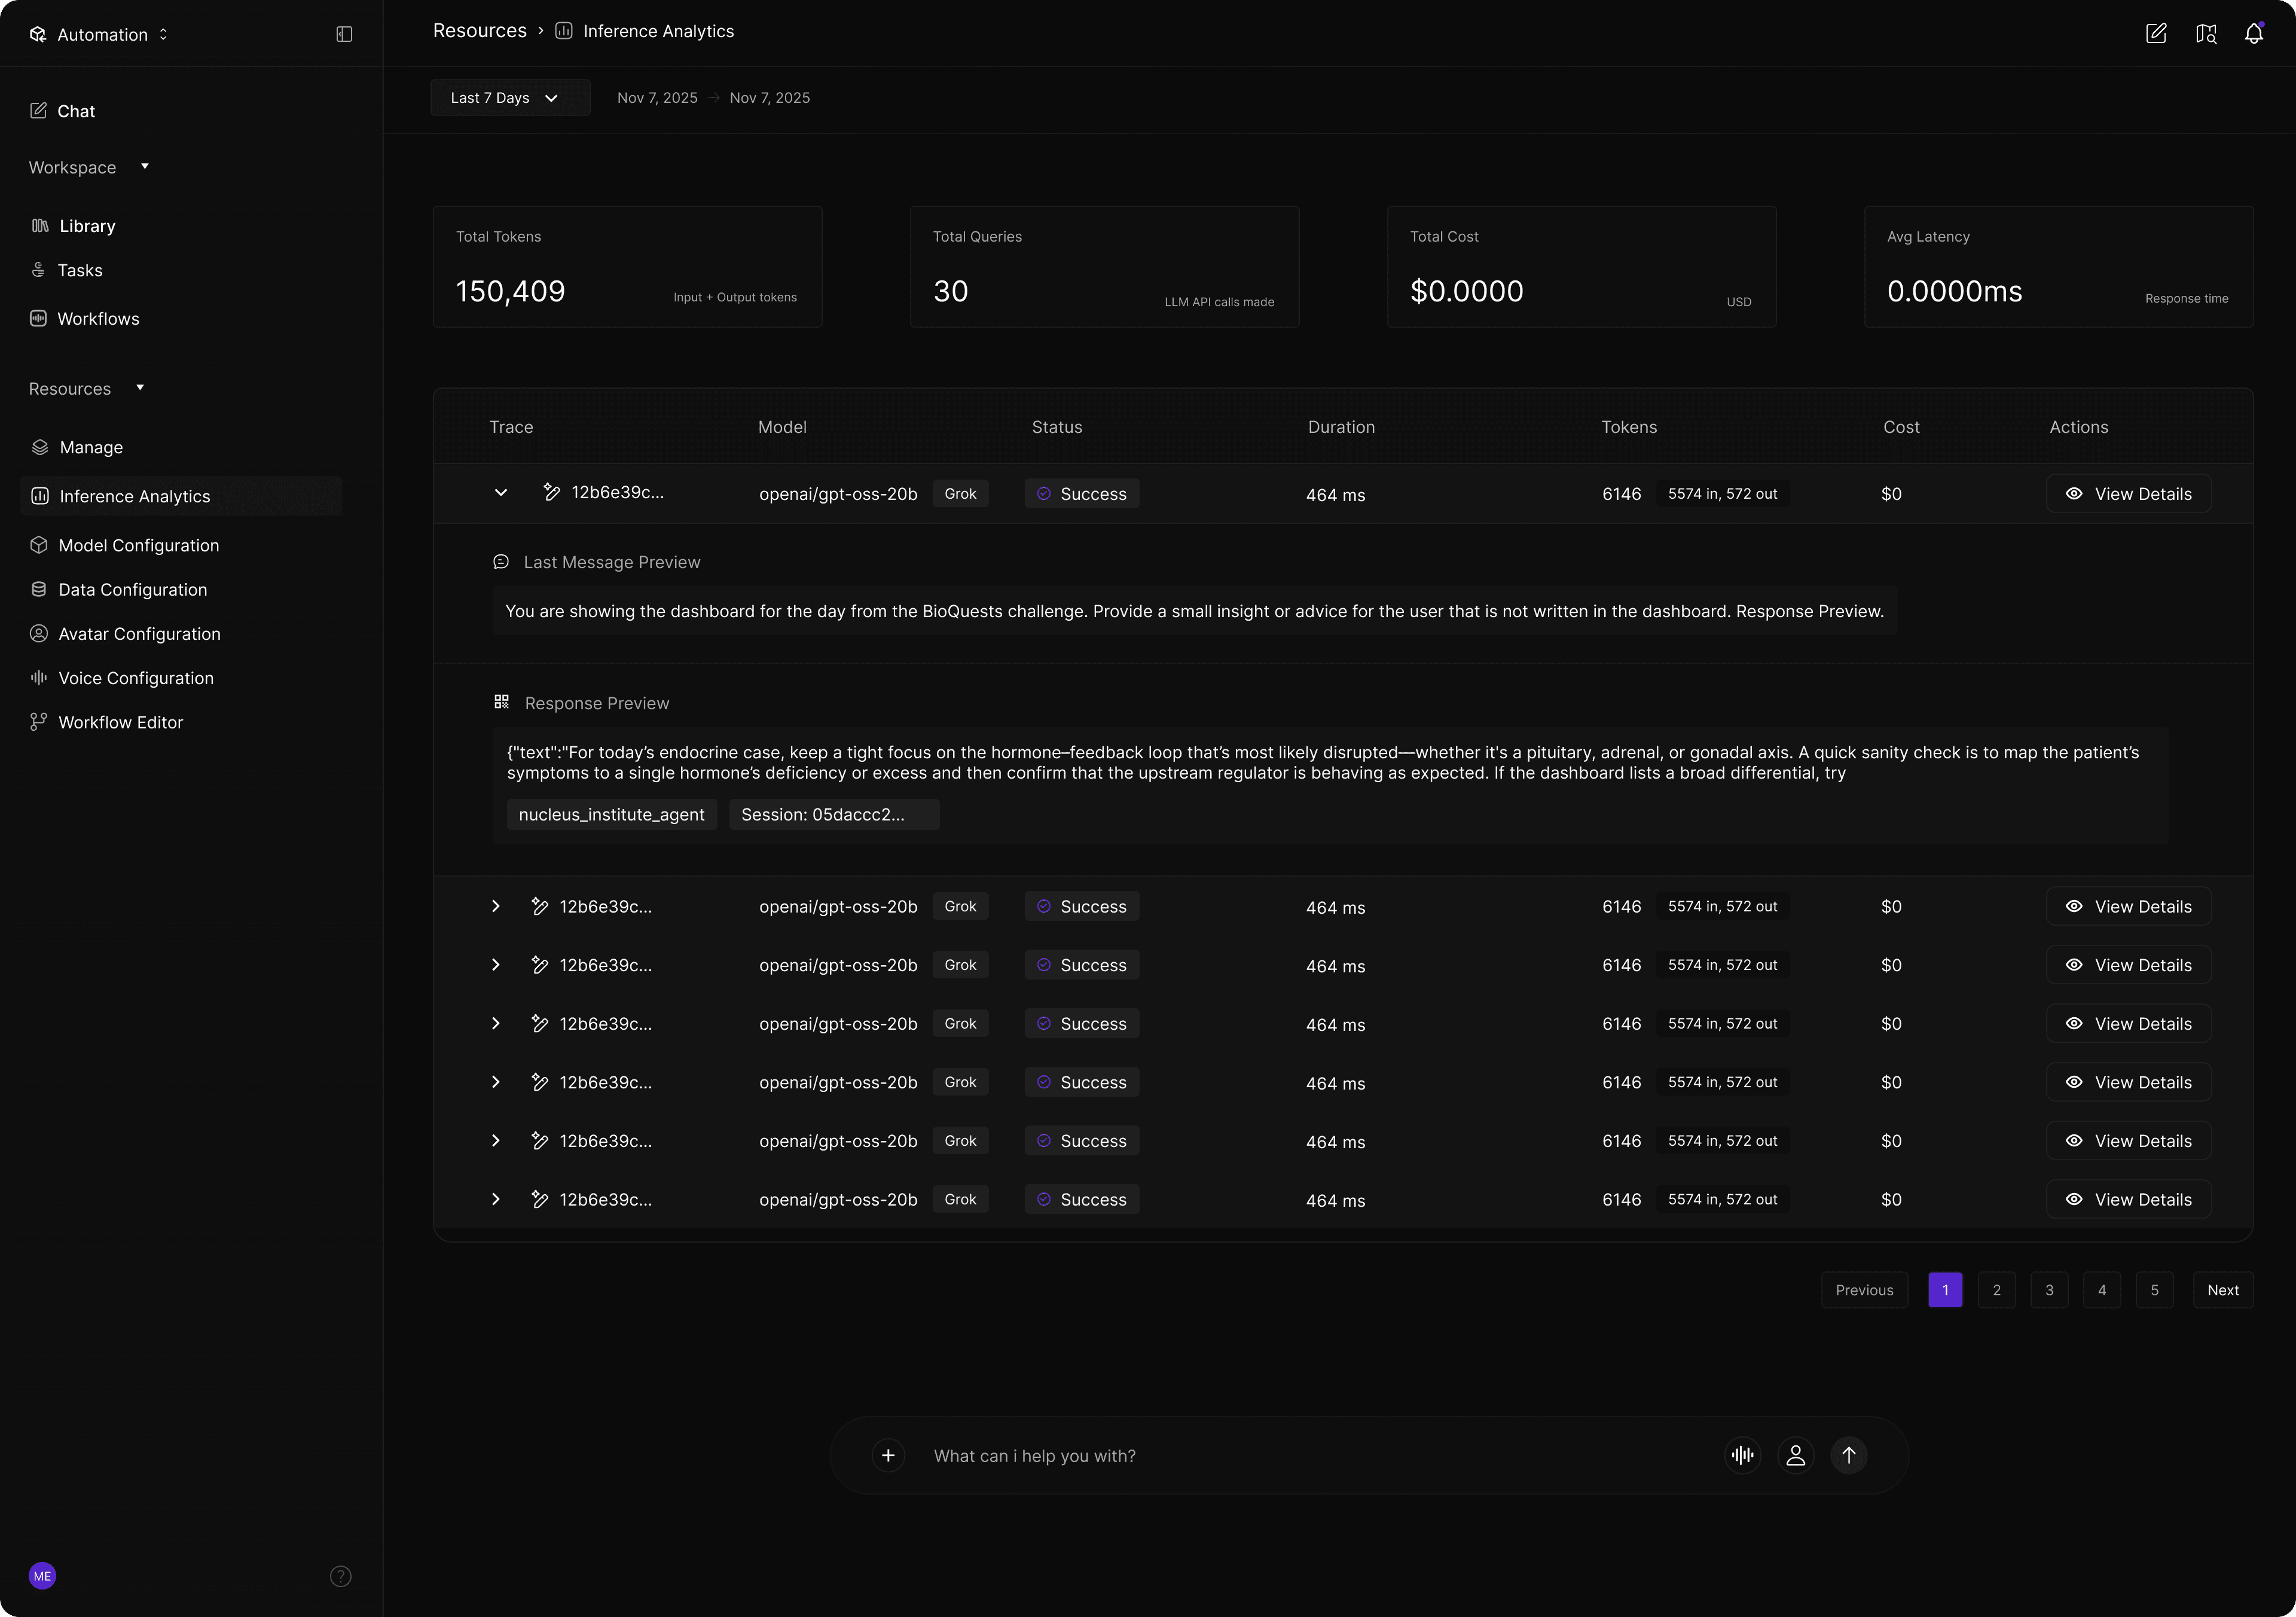The image size is (2296, 1617).
Task: Click the plus attachment icon in chat bar
Action: coord(888,1455)
